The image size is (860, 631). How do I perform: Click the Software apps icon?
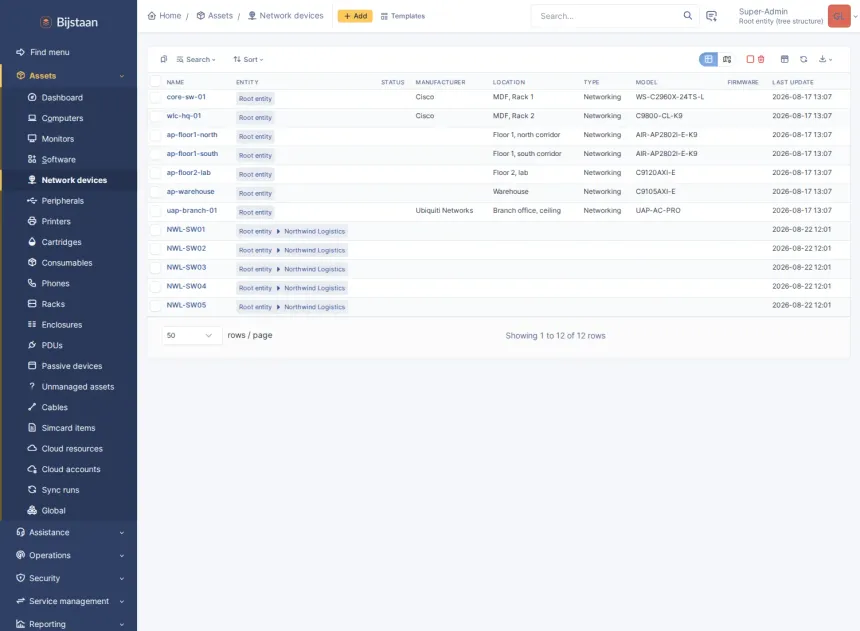pos(32,159)
